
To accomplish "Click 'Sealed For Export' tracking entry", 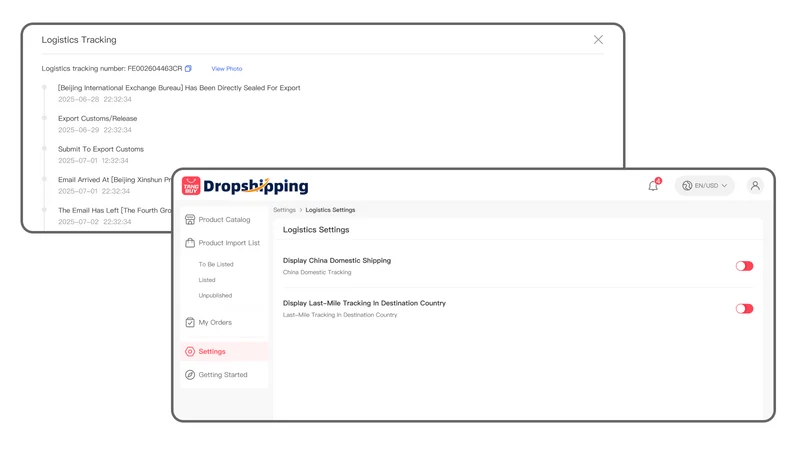I will (x=179, y=88).
